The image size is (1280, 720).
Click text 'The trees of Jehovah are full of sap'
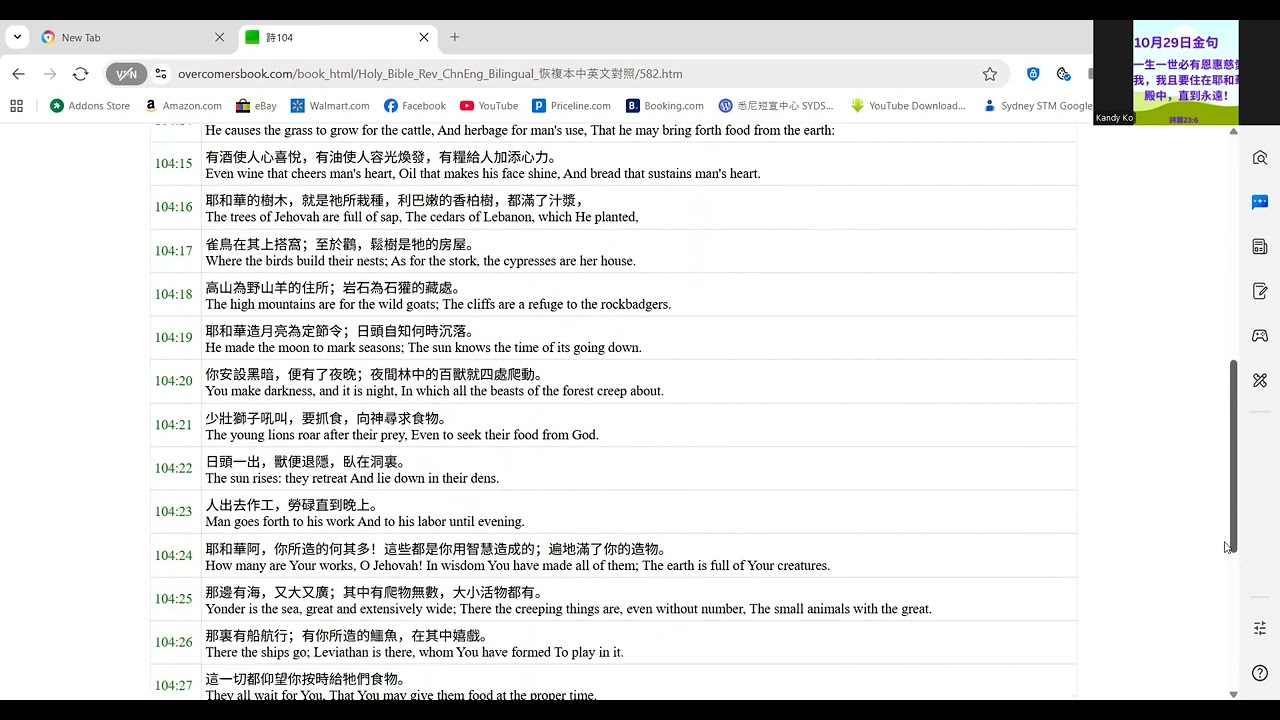click(x=302, y=217)
